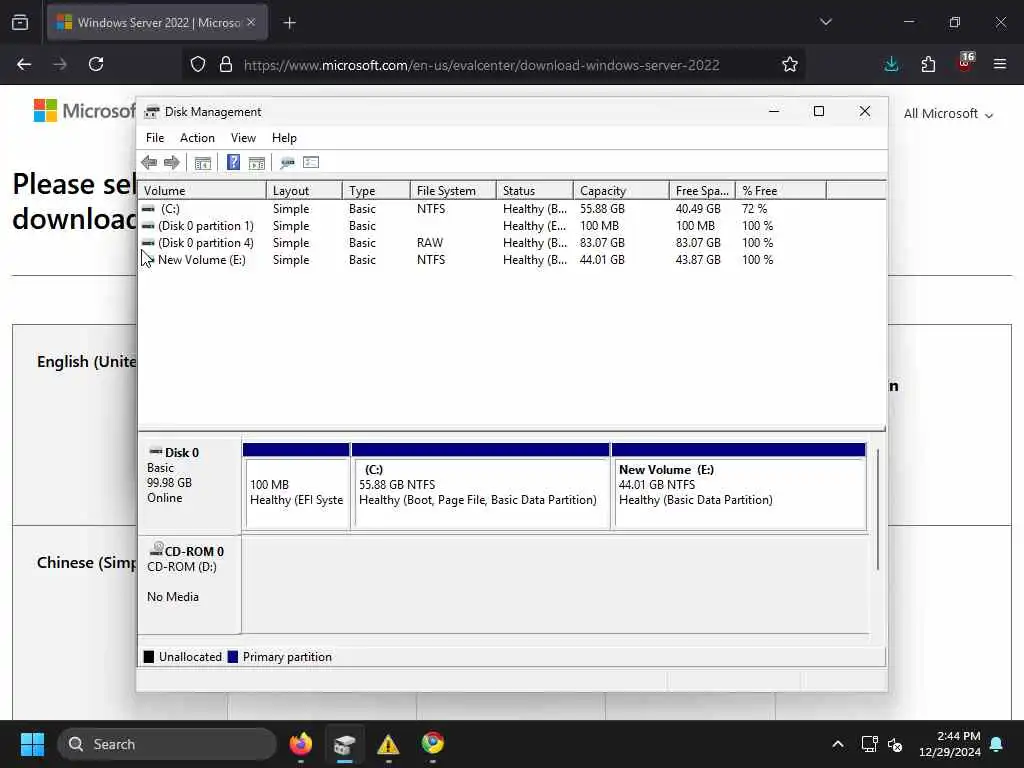Open the Windows Start menu
1024x768 pixels.
[32, 744]
